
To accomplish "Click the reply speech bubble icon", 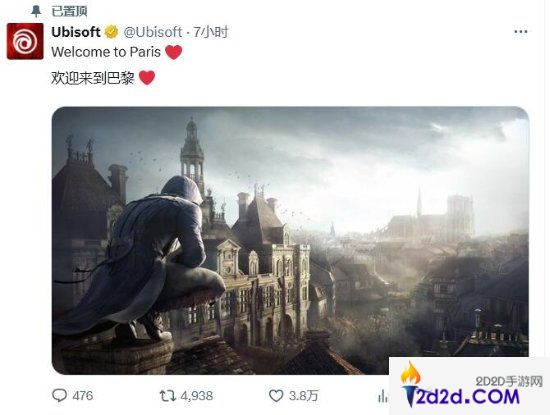I will point(59,396).
